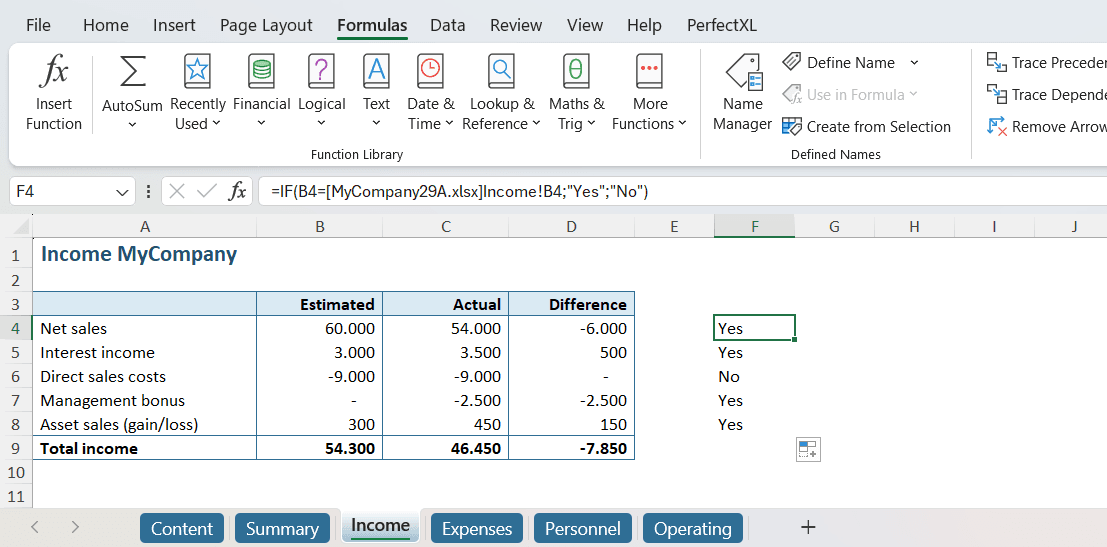Switch to the Page Layout tab
Viewport: 1107px width, 547px height.
click(266, 25)
